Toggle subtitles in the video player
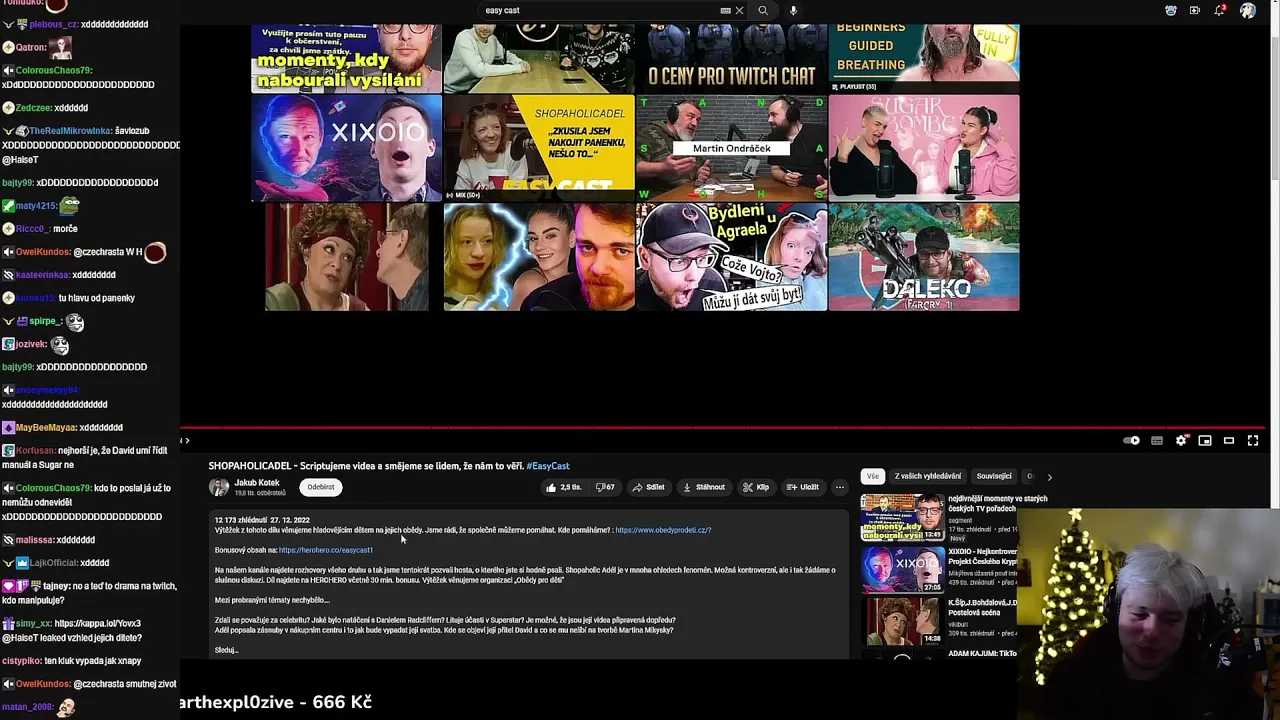 coord(1157,440)
